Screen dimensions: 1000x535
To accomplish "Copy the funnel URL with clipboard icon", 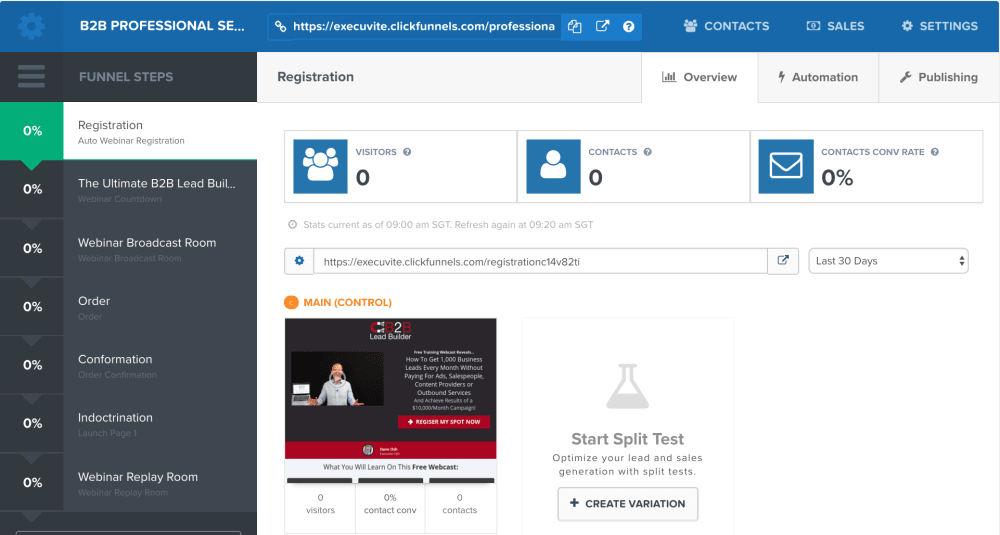I will click(x=575, y=26).
